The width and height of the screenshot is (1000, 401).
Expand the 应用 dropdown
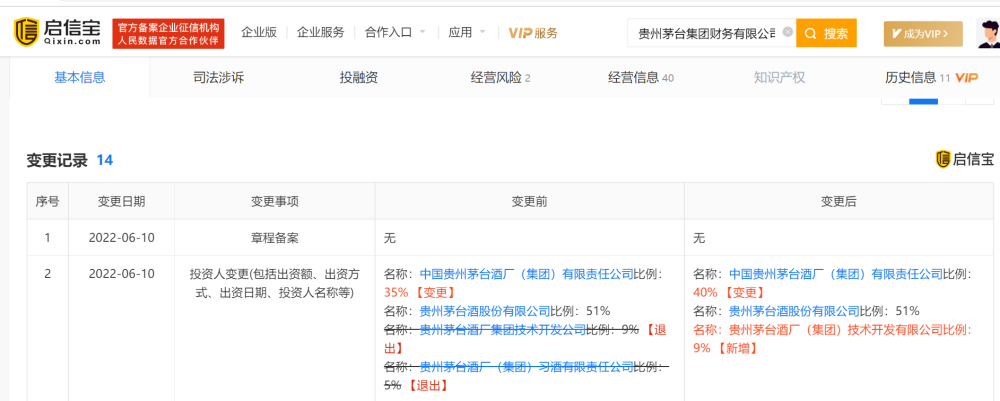click(467, 33)
